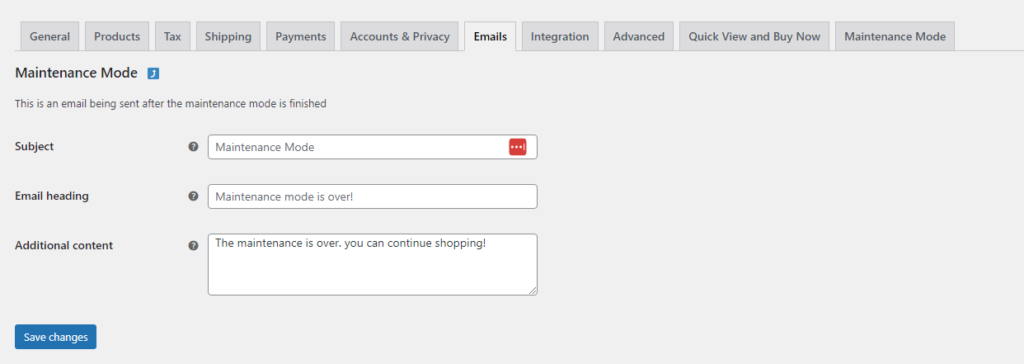Click the red password manager icon in Subject field
Viewport: 1024px width, 364px height.
point(517,147)
